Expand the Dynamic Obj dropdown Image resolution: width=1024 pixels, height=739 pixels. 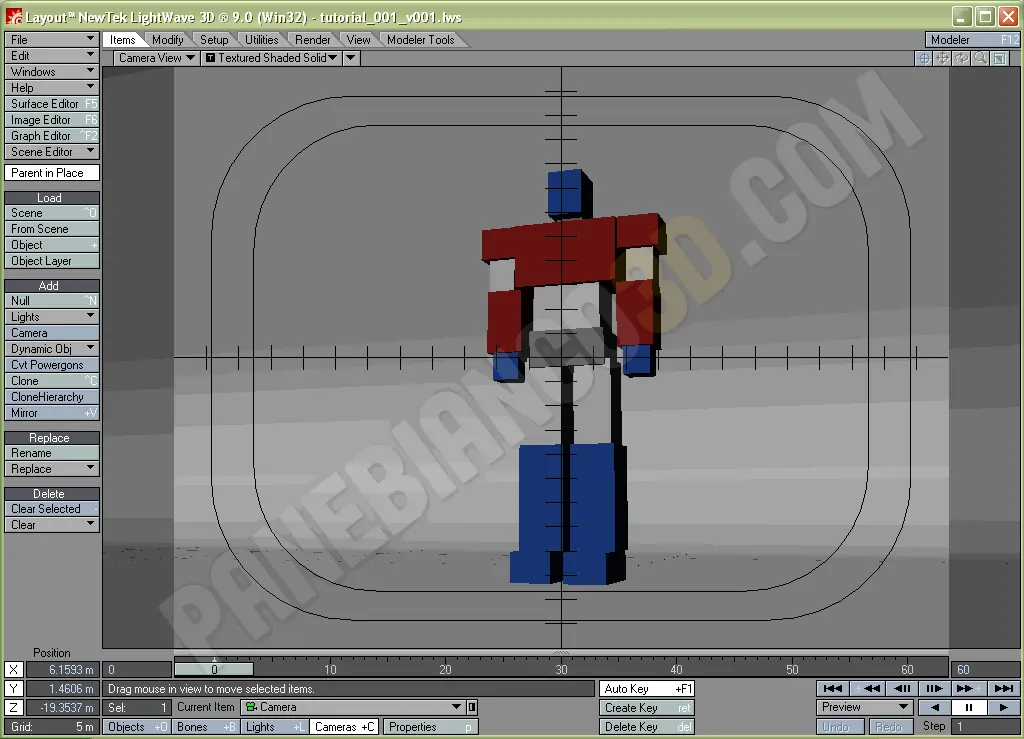[52, 349]
